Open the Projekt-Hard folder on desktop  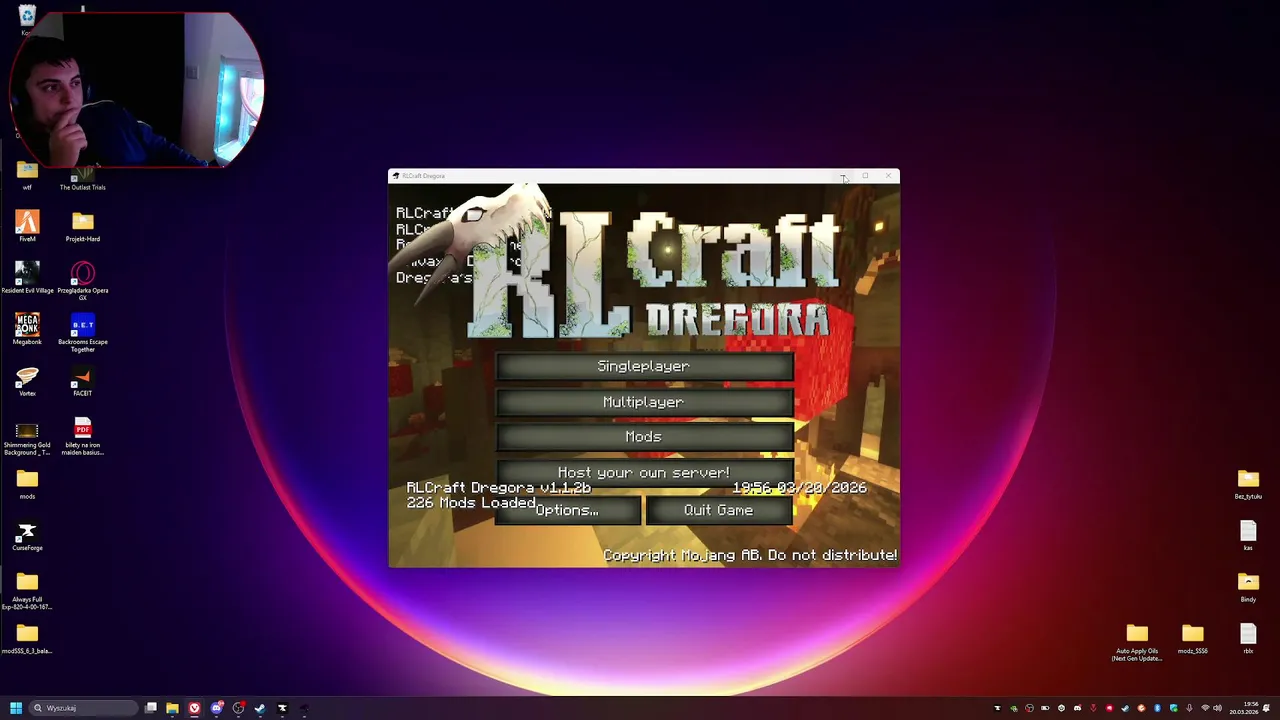click(x=82, y=225)
